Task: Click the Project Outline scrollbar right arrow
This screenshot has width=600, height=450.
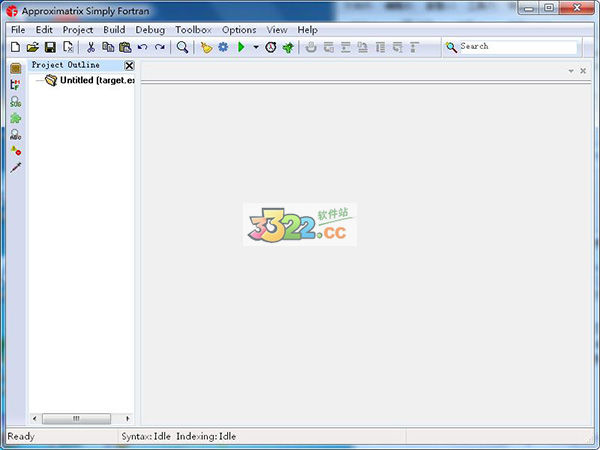Action: (x=128, y=419)
